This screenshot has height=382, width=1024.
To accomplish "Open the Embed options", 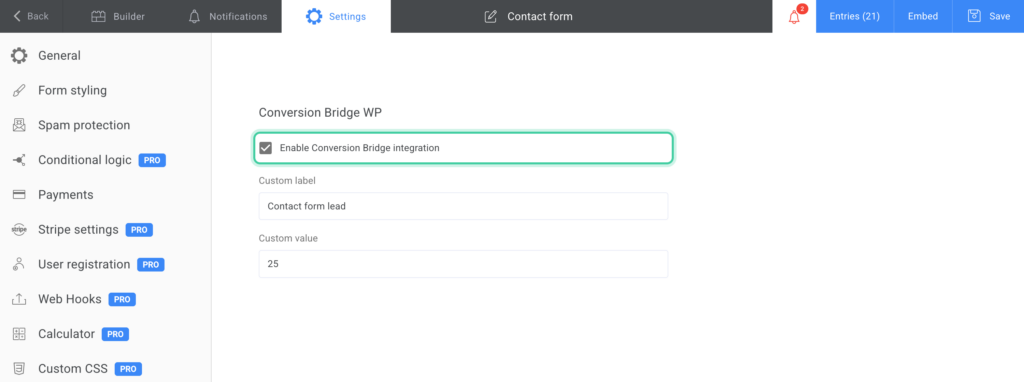I will 923,16.
